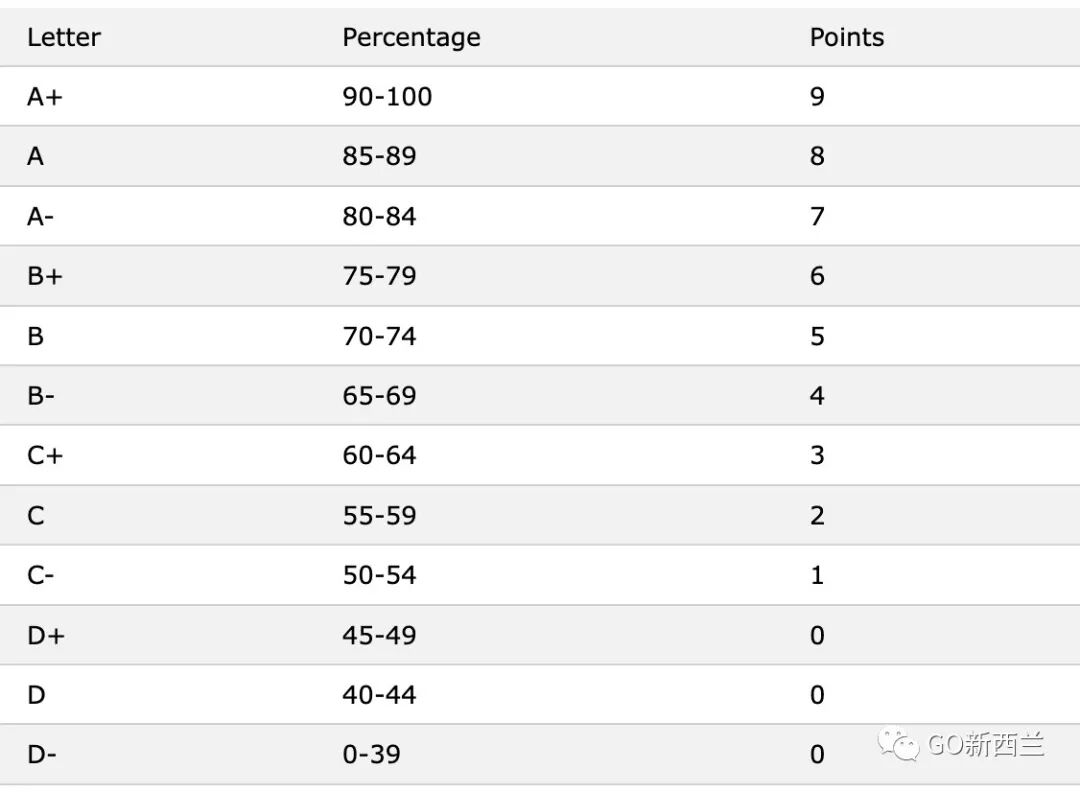Click the points value 5

[817, 337]
